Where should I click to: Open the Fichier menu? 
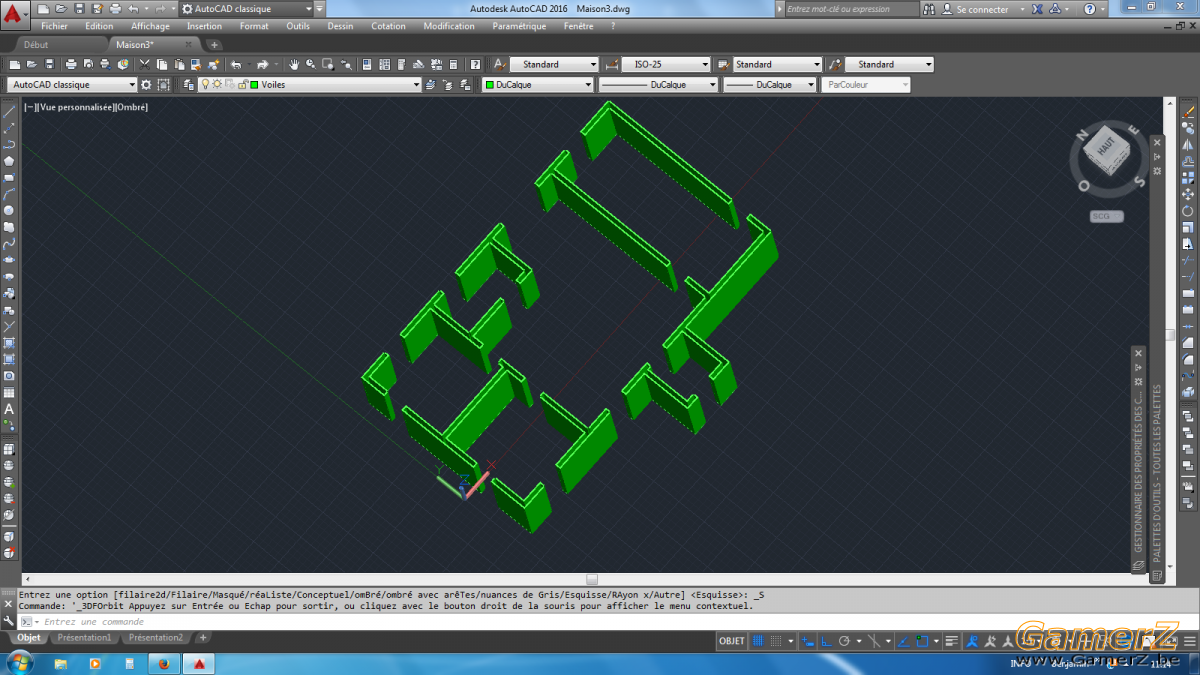54,26
